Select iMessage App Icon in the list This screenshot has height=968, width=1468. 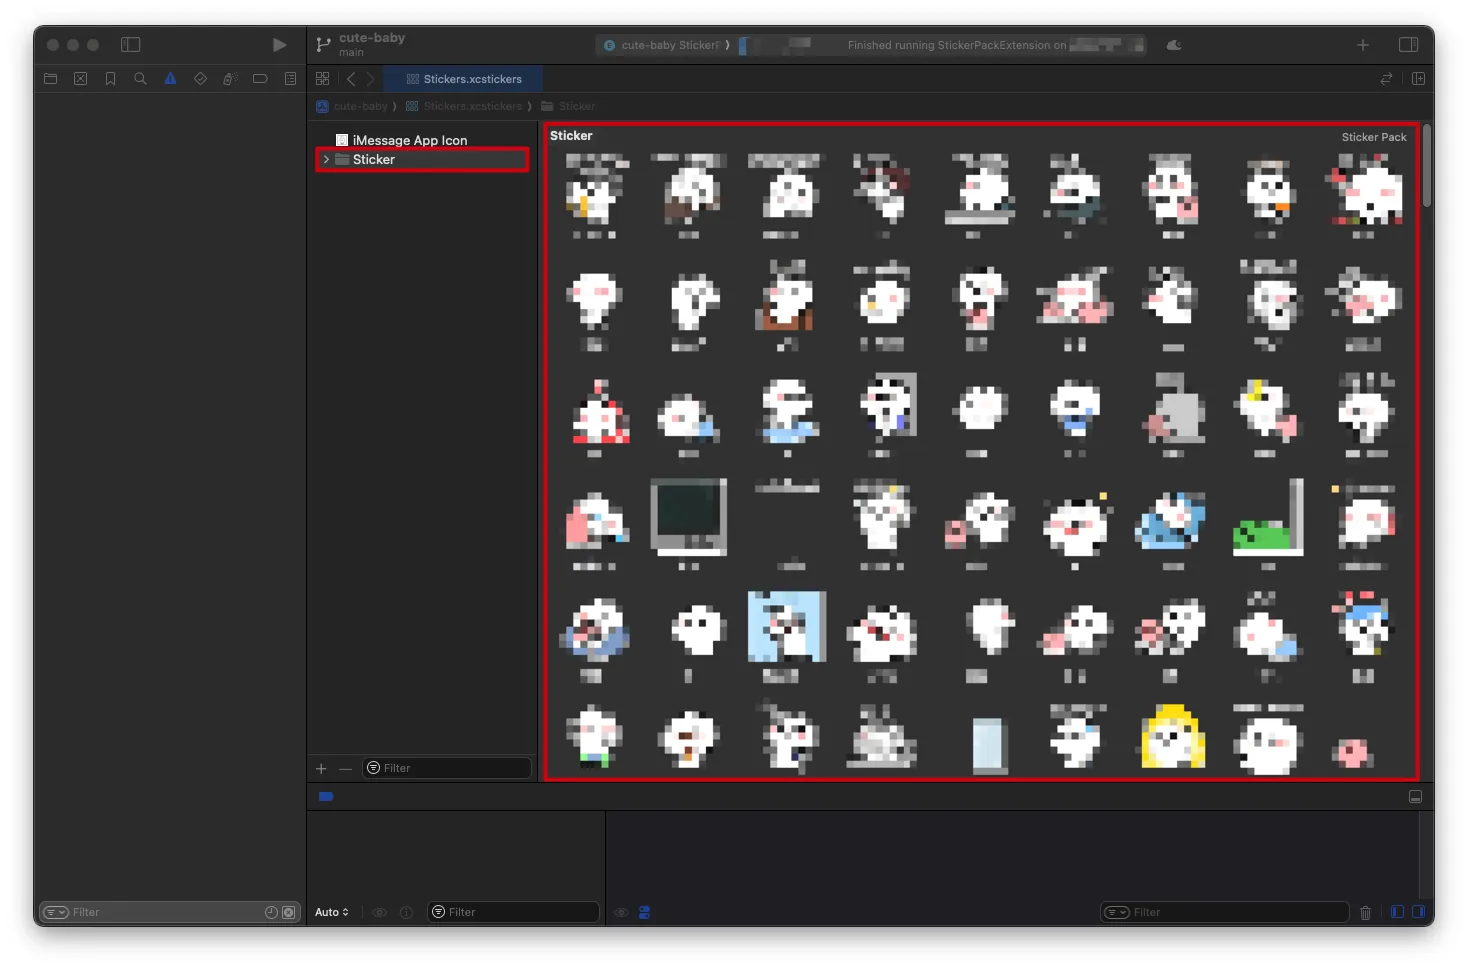click(409, 141)
